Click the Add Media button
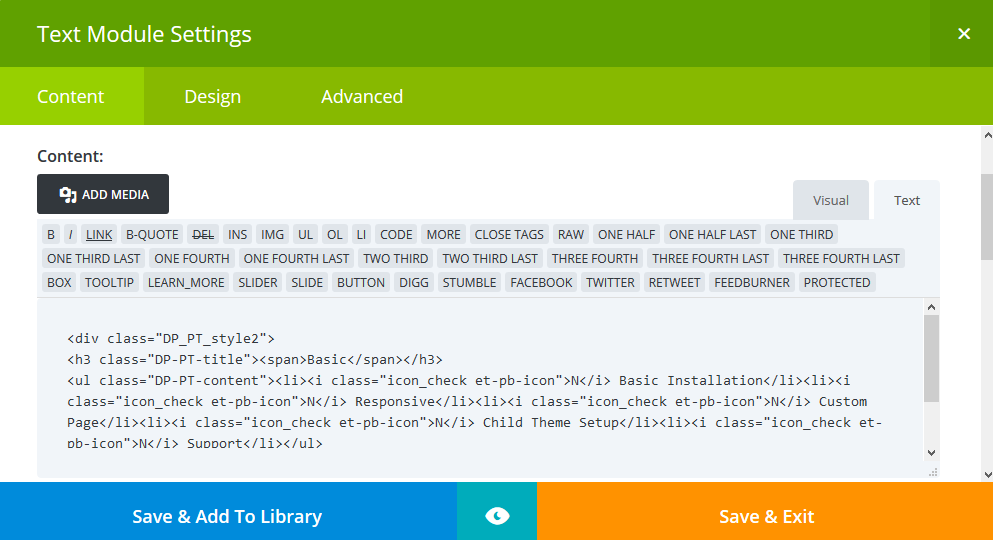Viewport: 993px width, 540px height. pyautogui.click(x=103, y=194)
